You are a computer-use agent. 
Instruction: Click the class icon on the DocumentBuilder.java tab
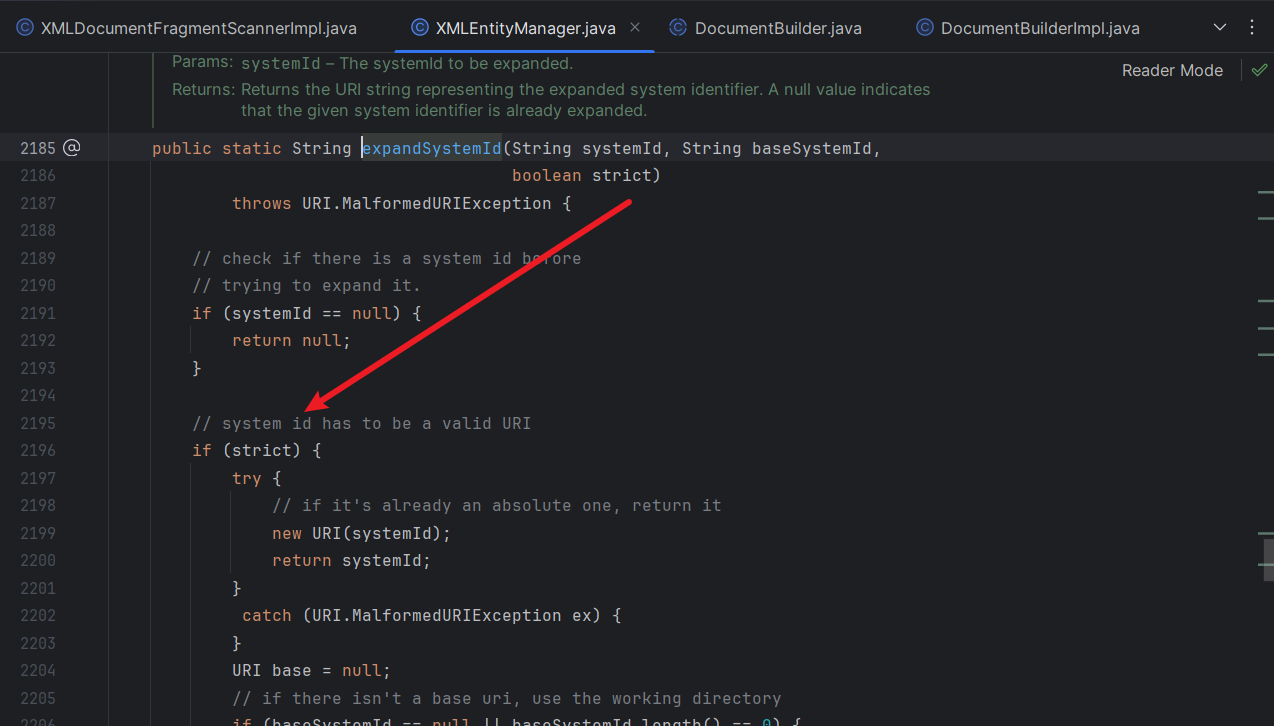(678, 28)
